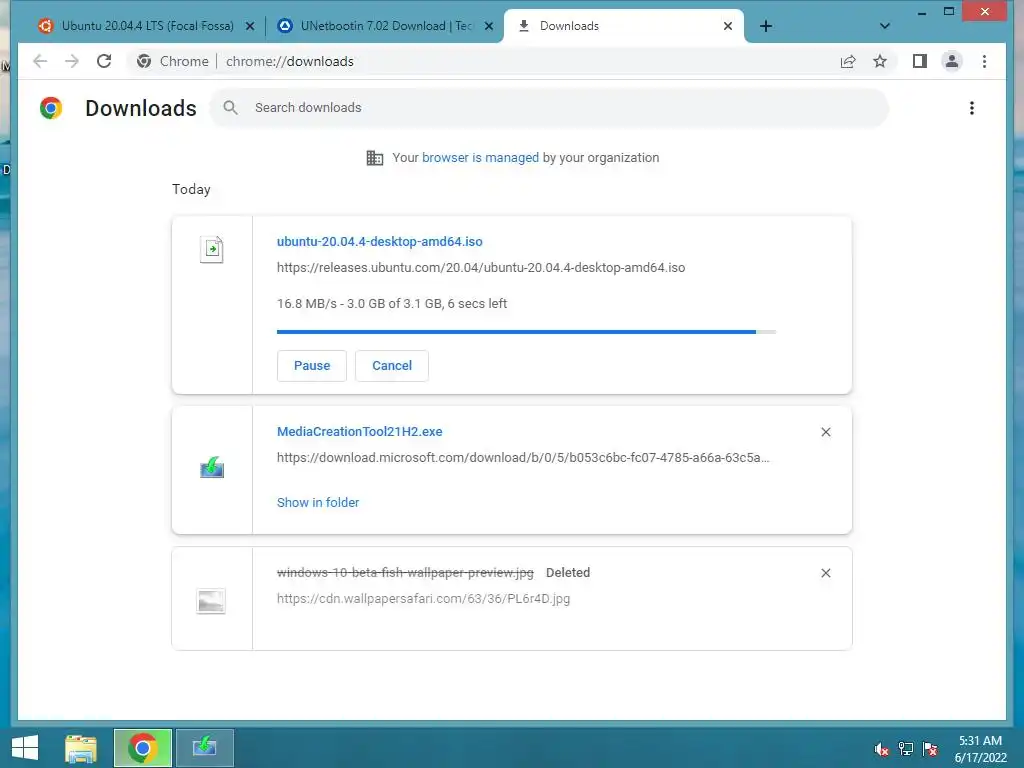This screenshot has width=1024, height=768.
Task: Open the Downloads page more-actions menu
Action: point(972,108)
